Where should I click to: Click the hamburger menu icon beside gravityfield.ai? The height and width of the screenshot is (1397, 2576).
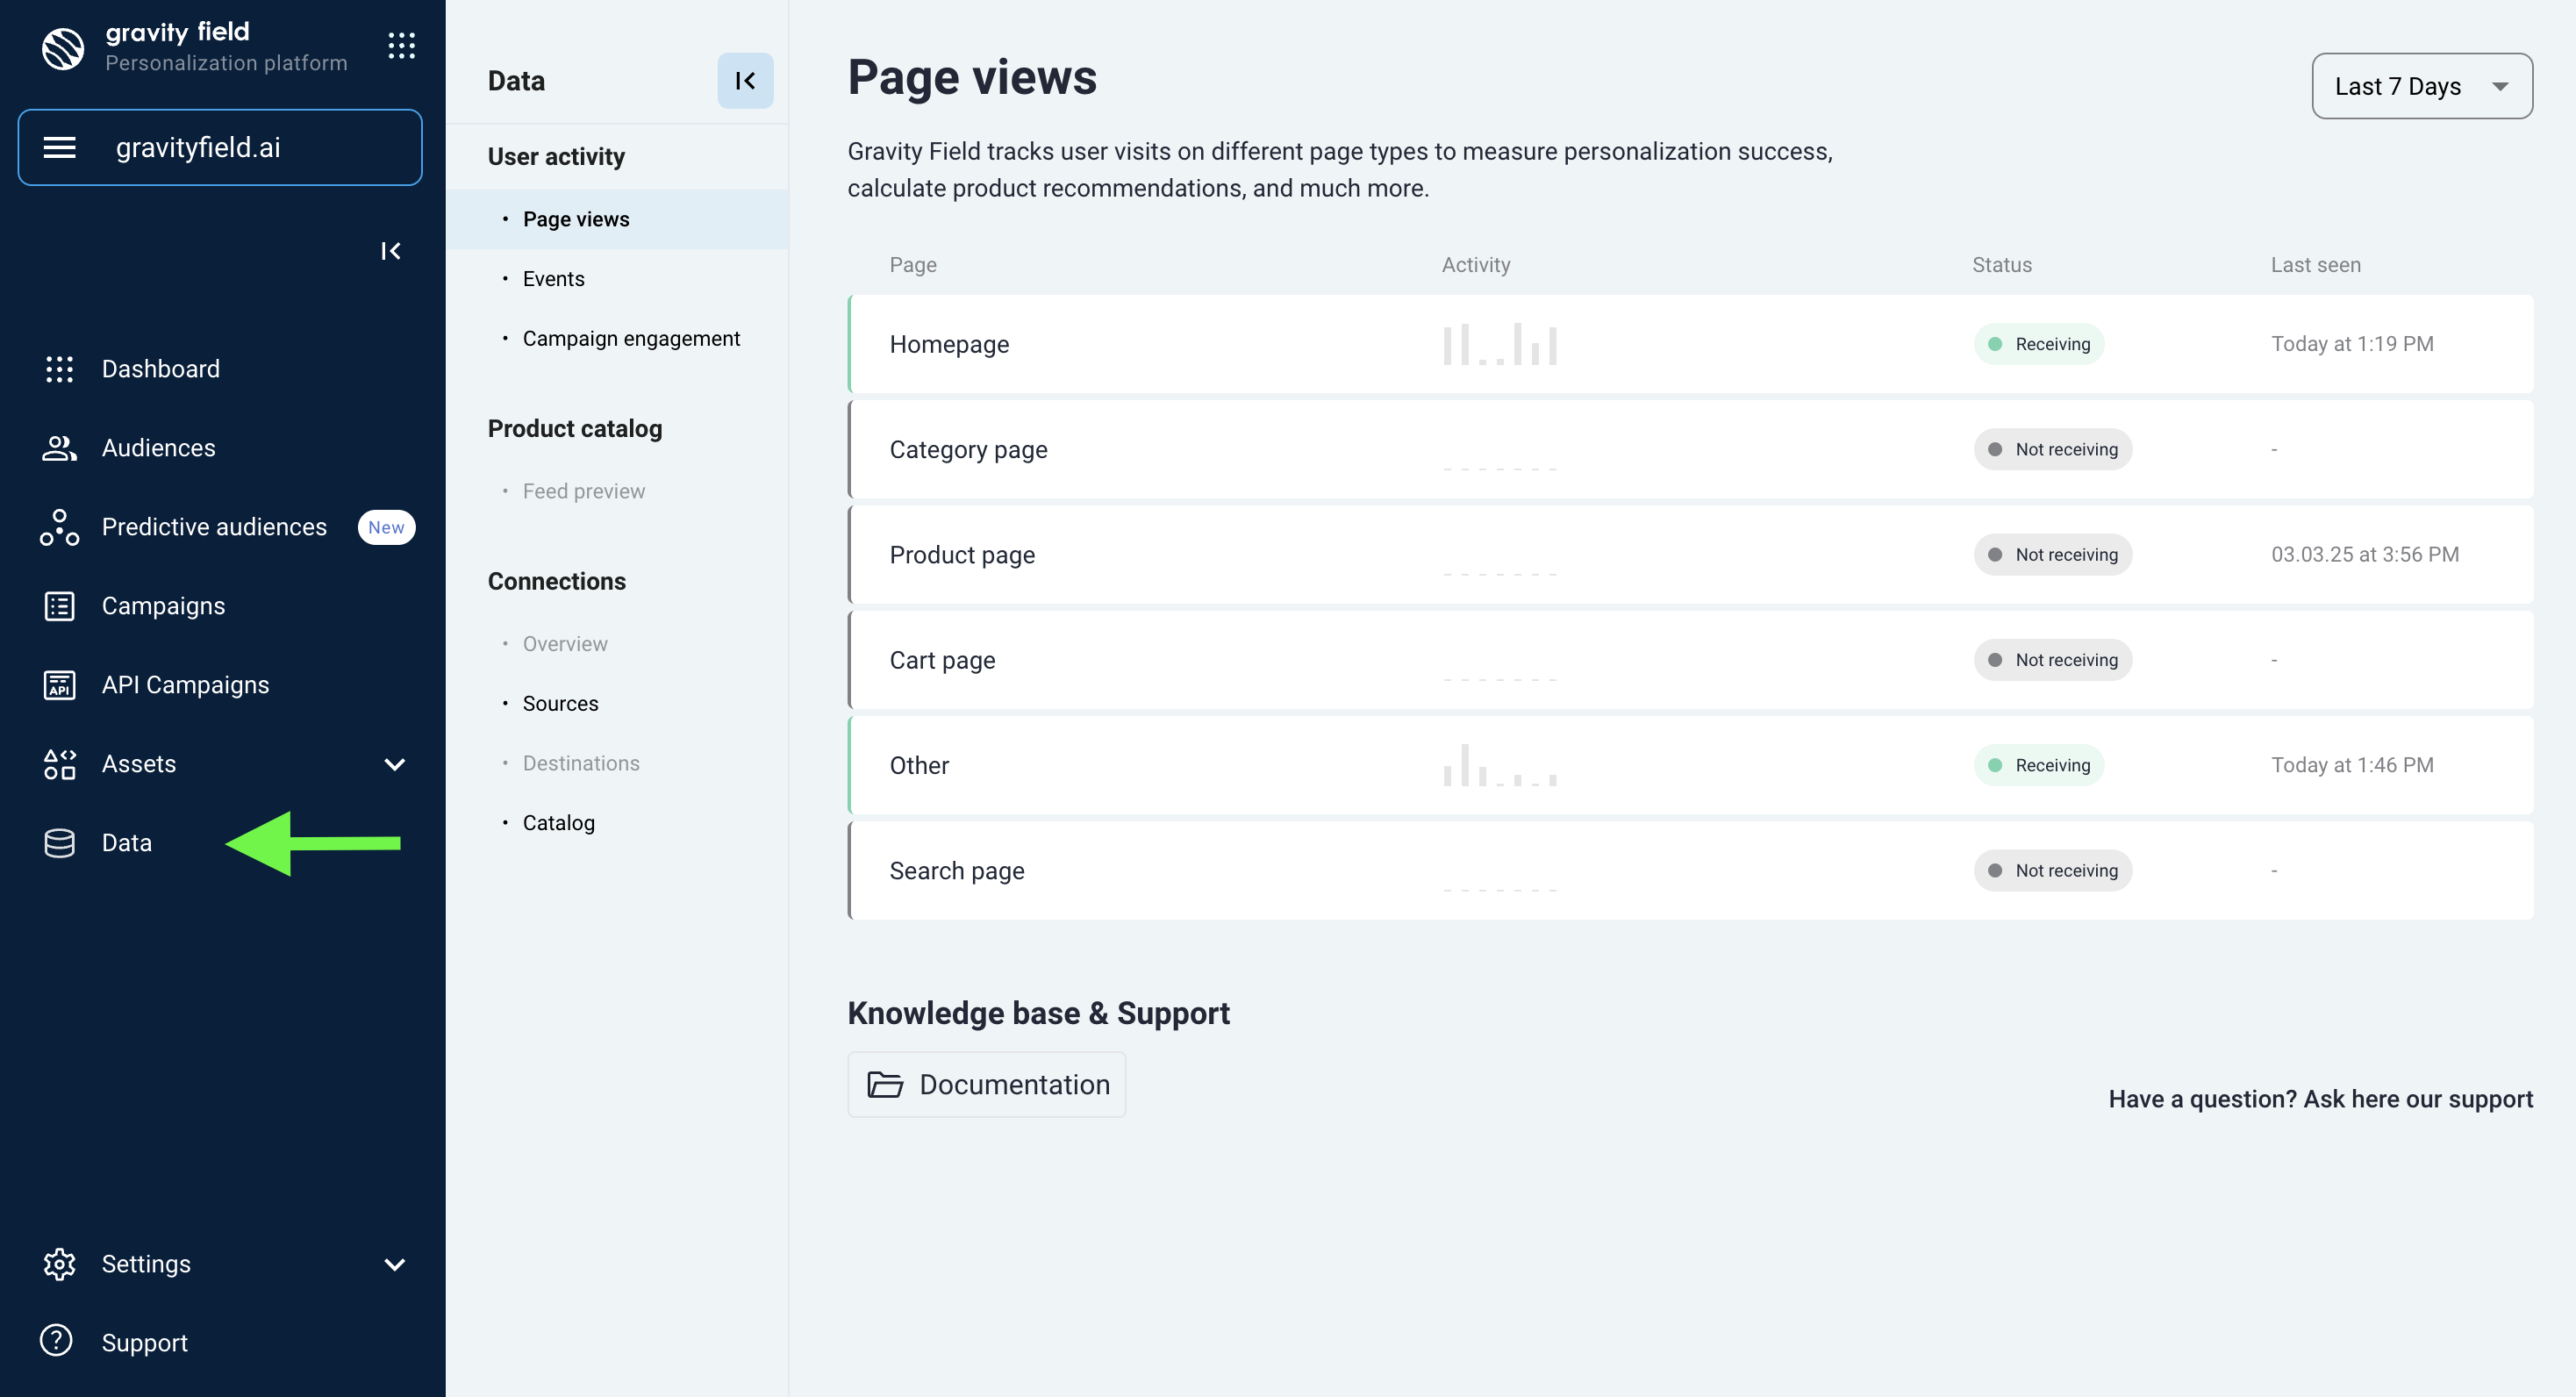pyautogui.click(x=60, y=148)
